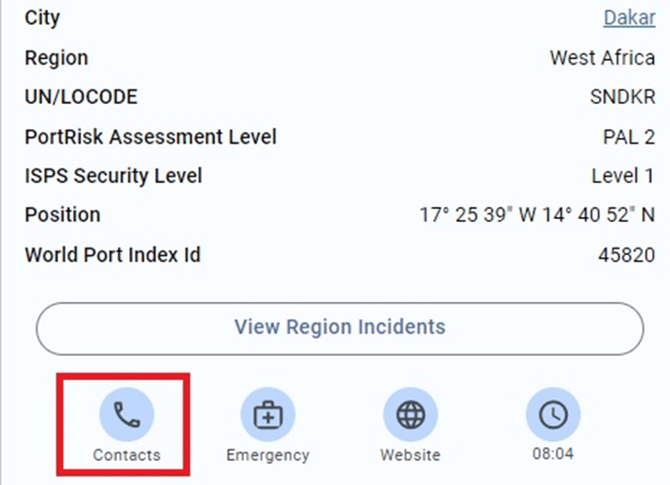Click the clock local time icon
670x485 pixels.
553,414
